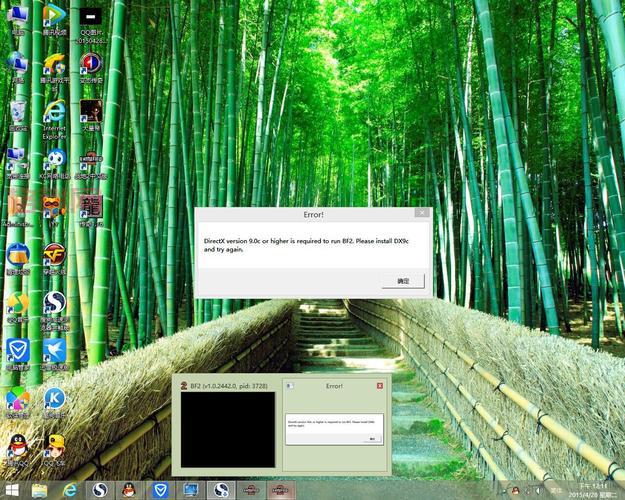Select the BF2 black window preview thumbnail
625x500 pixels.
[228, 429]
